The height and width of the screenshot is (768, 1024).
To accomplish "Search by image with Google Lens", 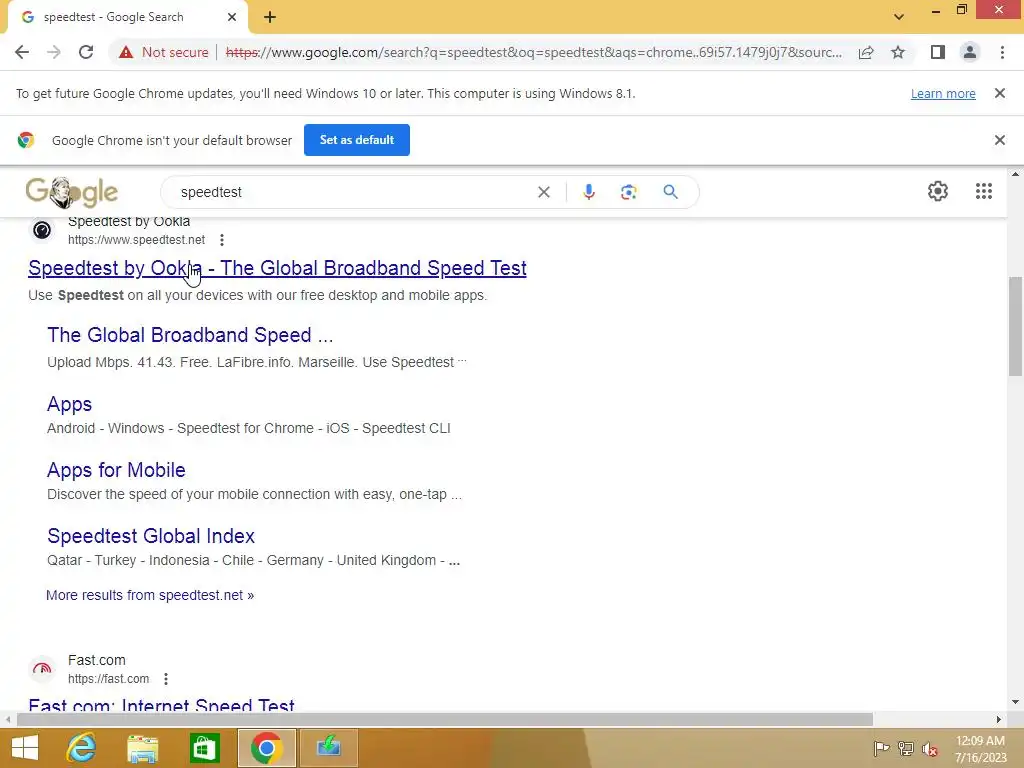I will 628,192.
